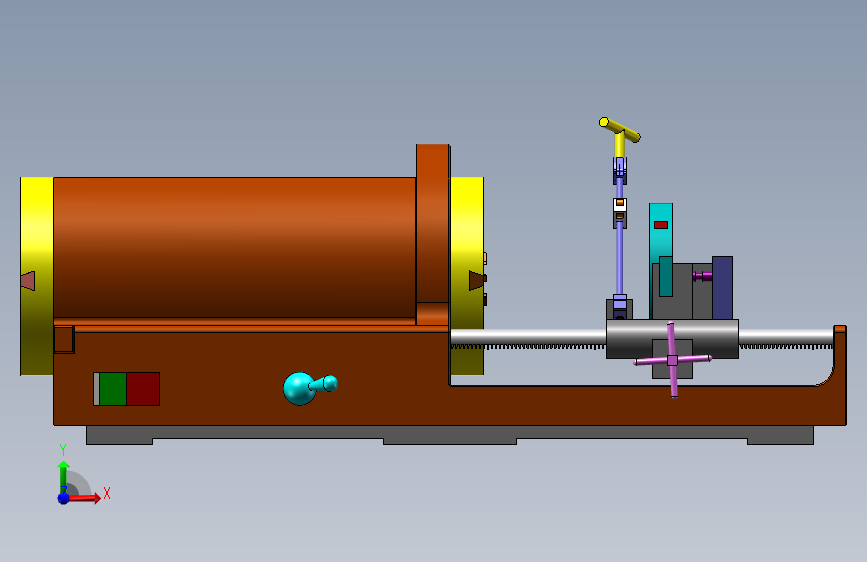Viewport: 867px width, 562px height.
Task: Click the blue Z axis ball of the triad
Action: tap(64, 498)
